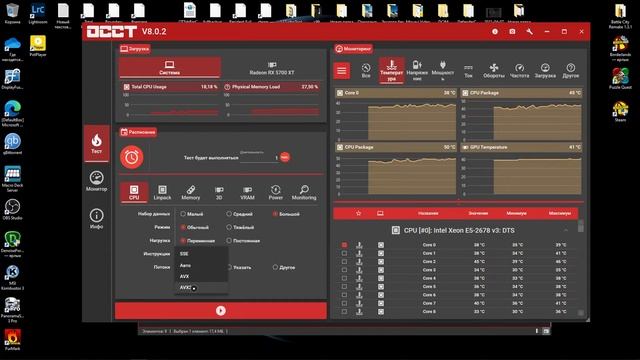This screenshot has height=360, width=640.
Task: Open the Инфо section in sidebar
Action: click(96, 219)
